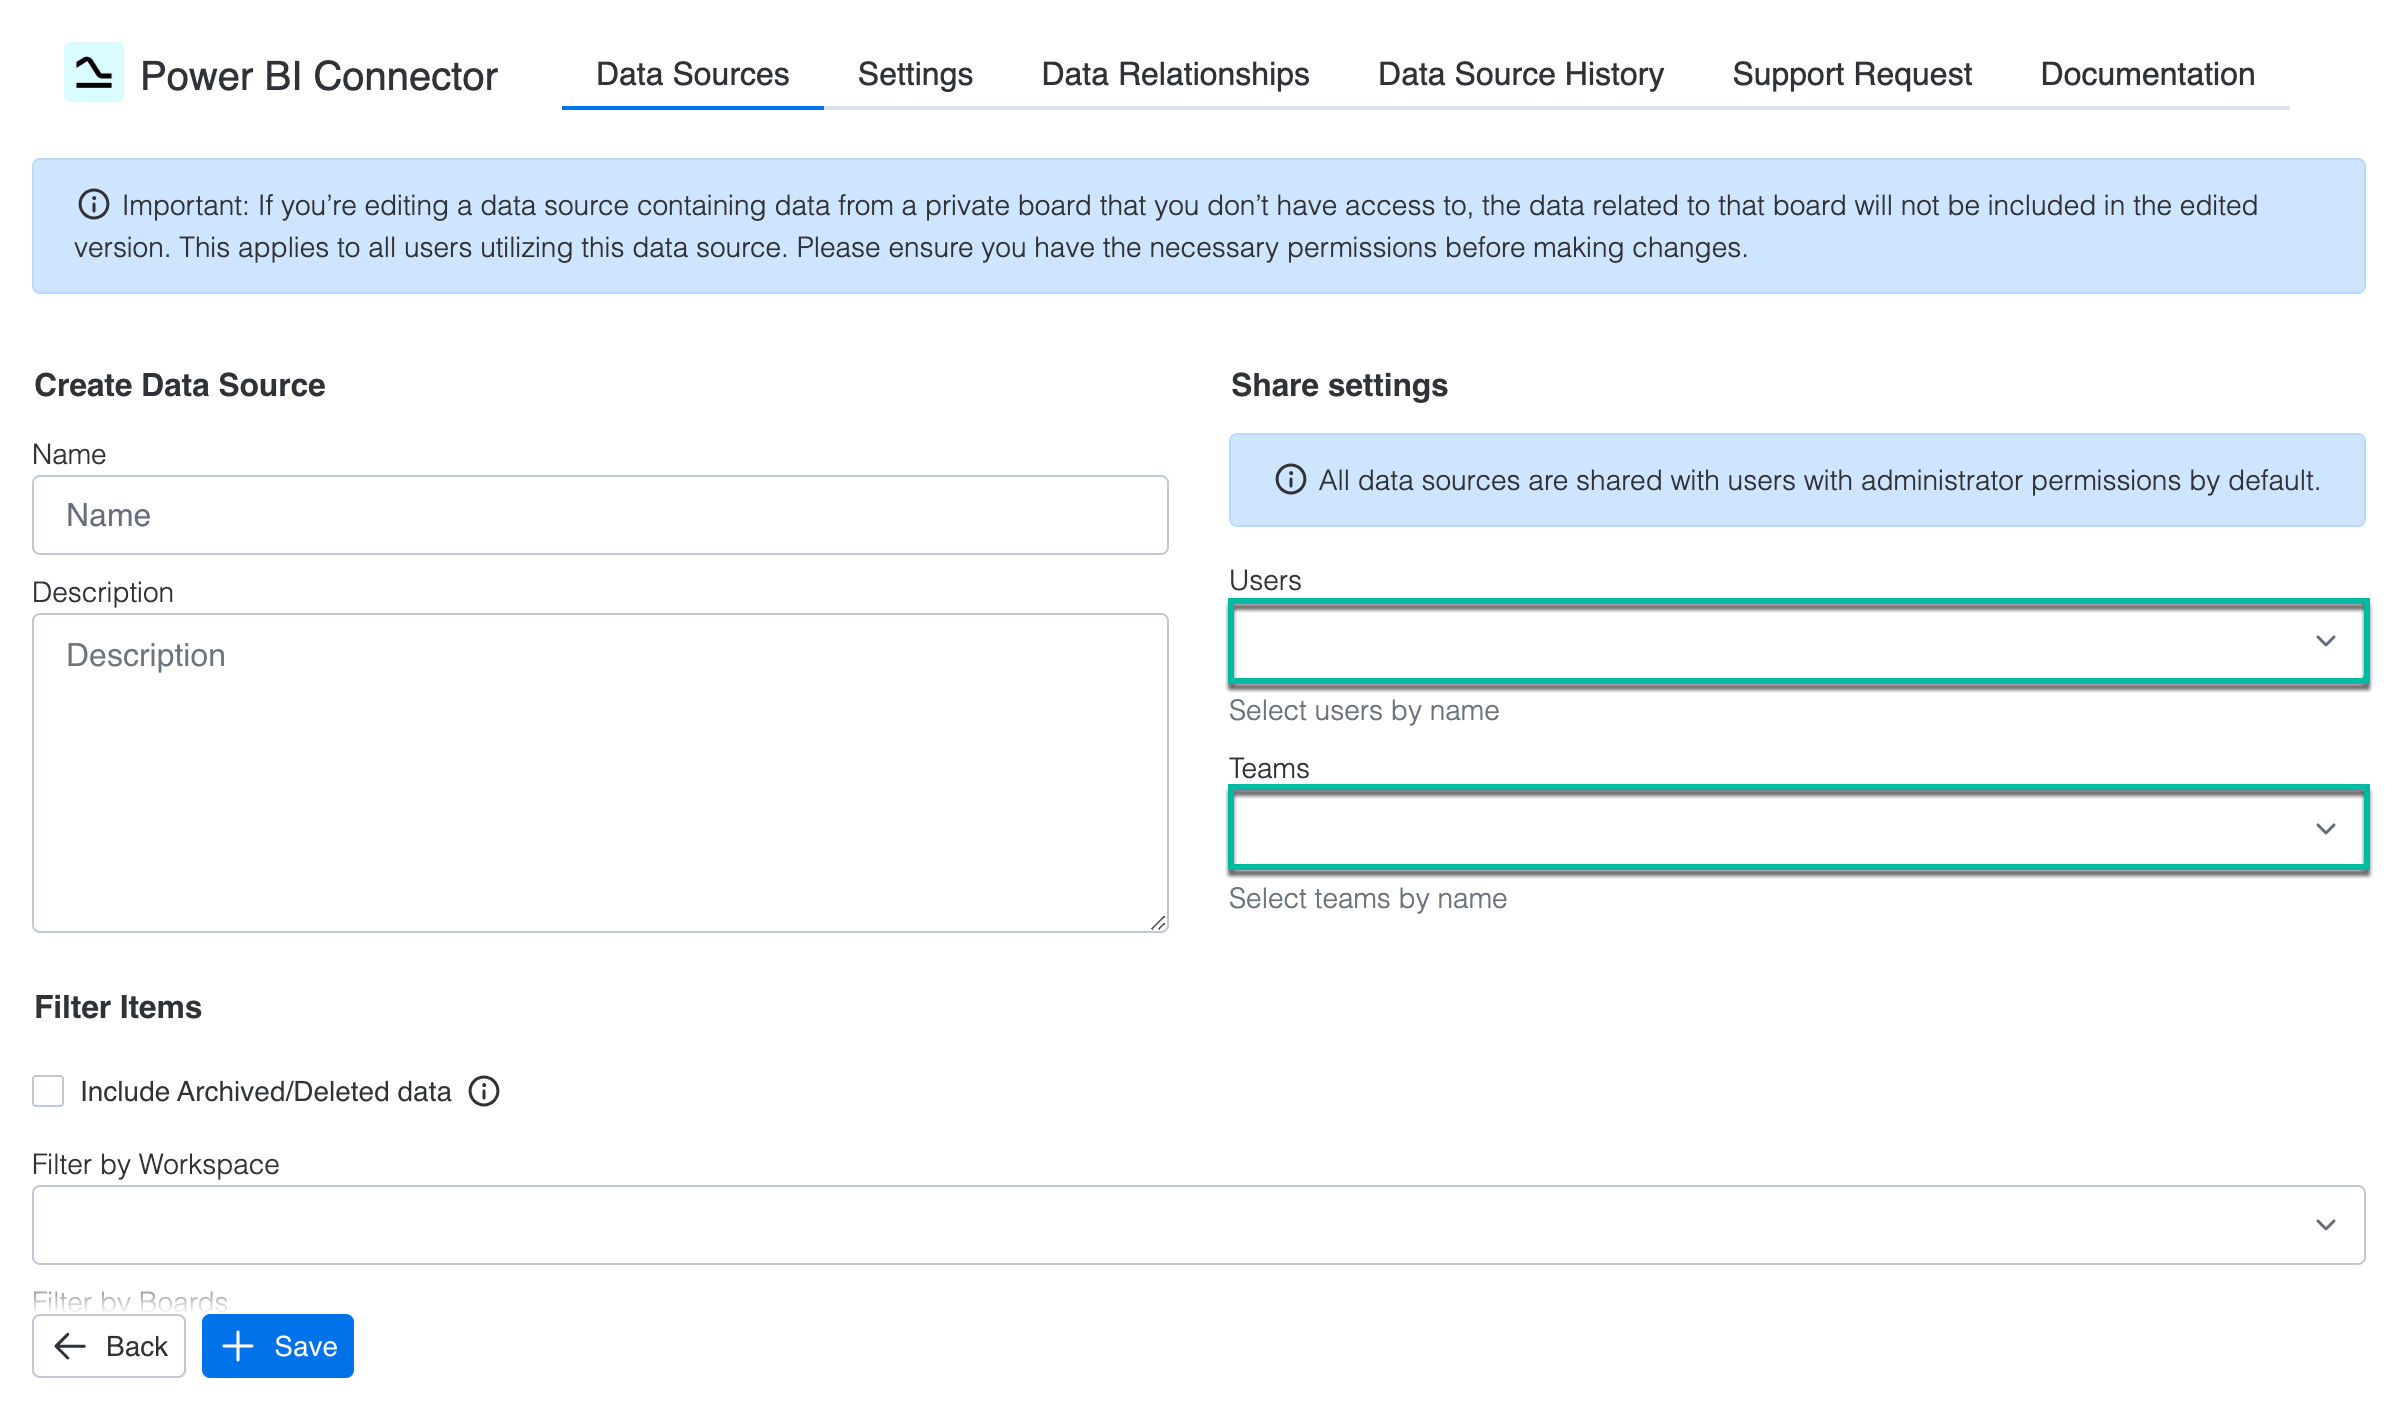Image resolution: width=2404 pixels, height=1402 pixels.
Task: Click the Save button
Action: [277, 1346]
